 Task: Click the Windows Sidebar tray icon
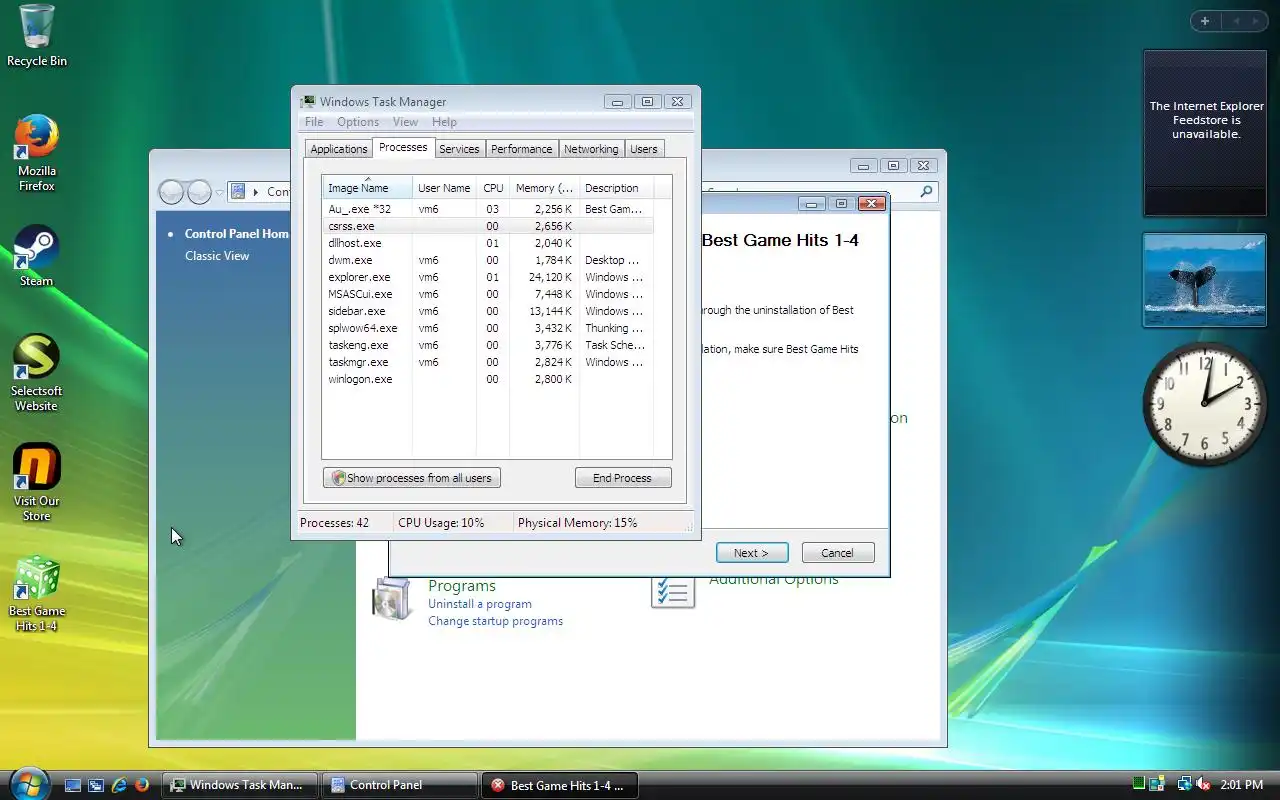coord(1157,784)
